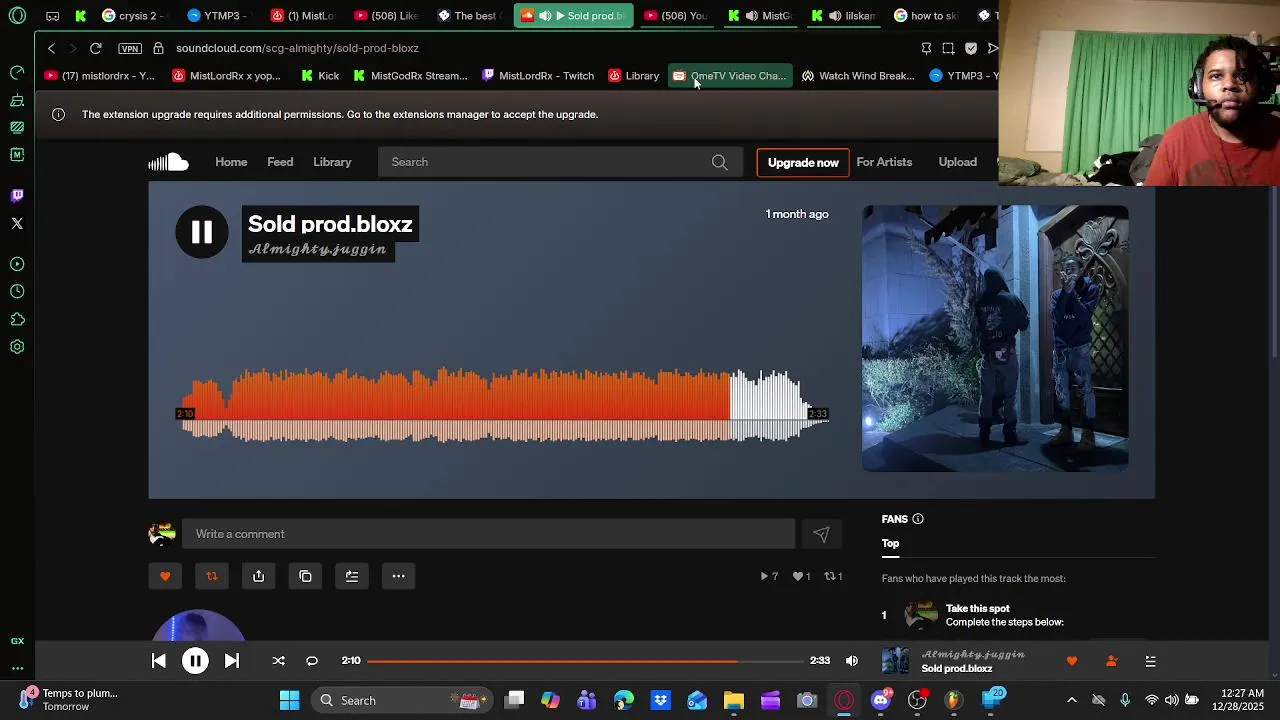1280x720 pixels.
Task: Open Almighty.juggin artist link under the title
Action: 317,250
